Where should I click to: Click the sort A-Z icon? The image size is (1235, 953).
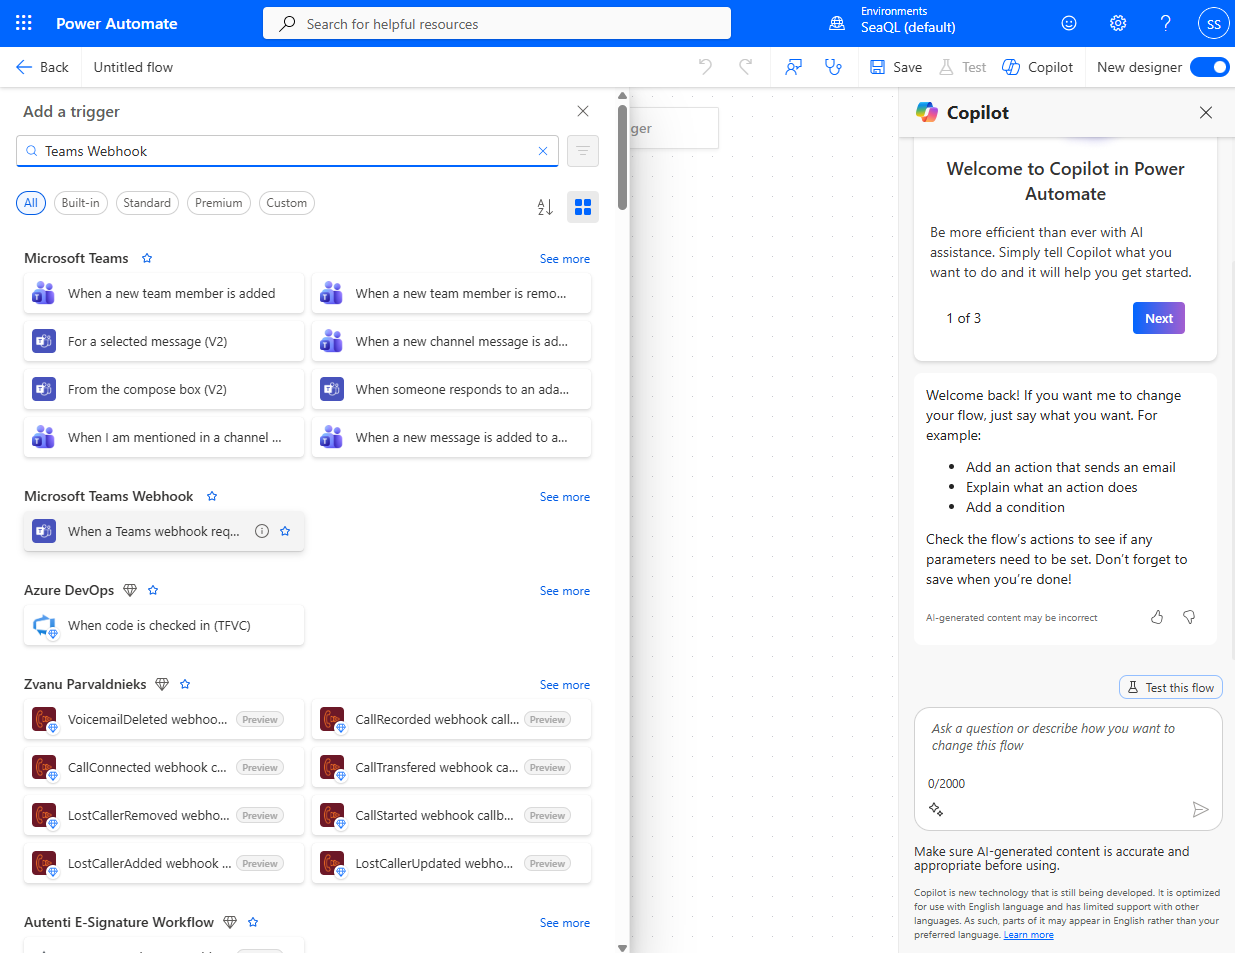click(545, 207)
